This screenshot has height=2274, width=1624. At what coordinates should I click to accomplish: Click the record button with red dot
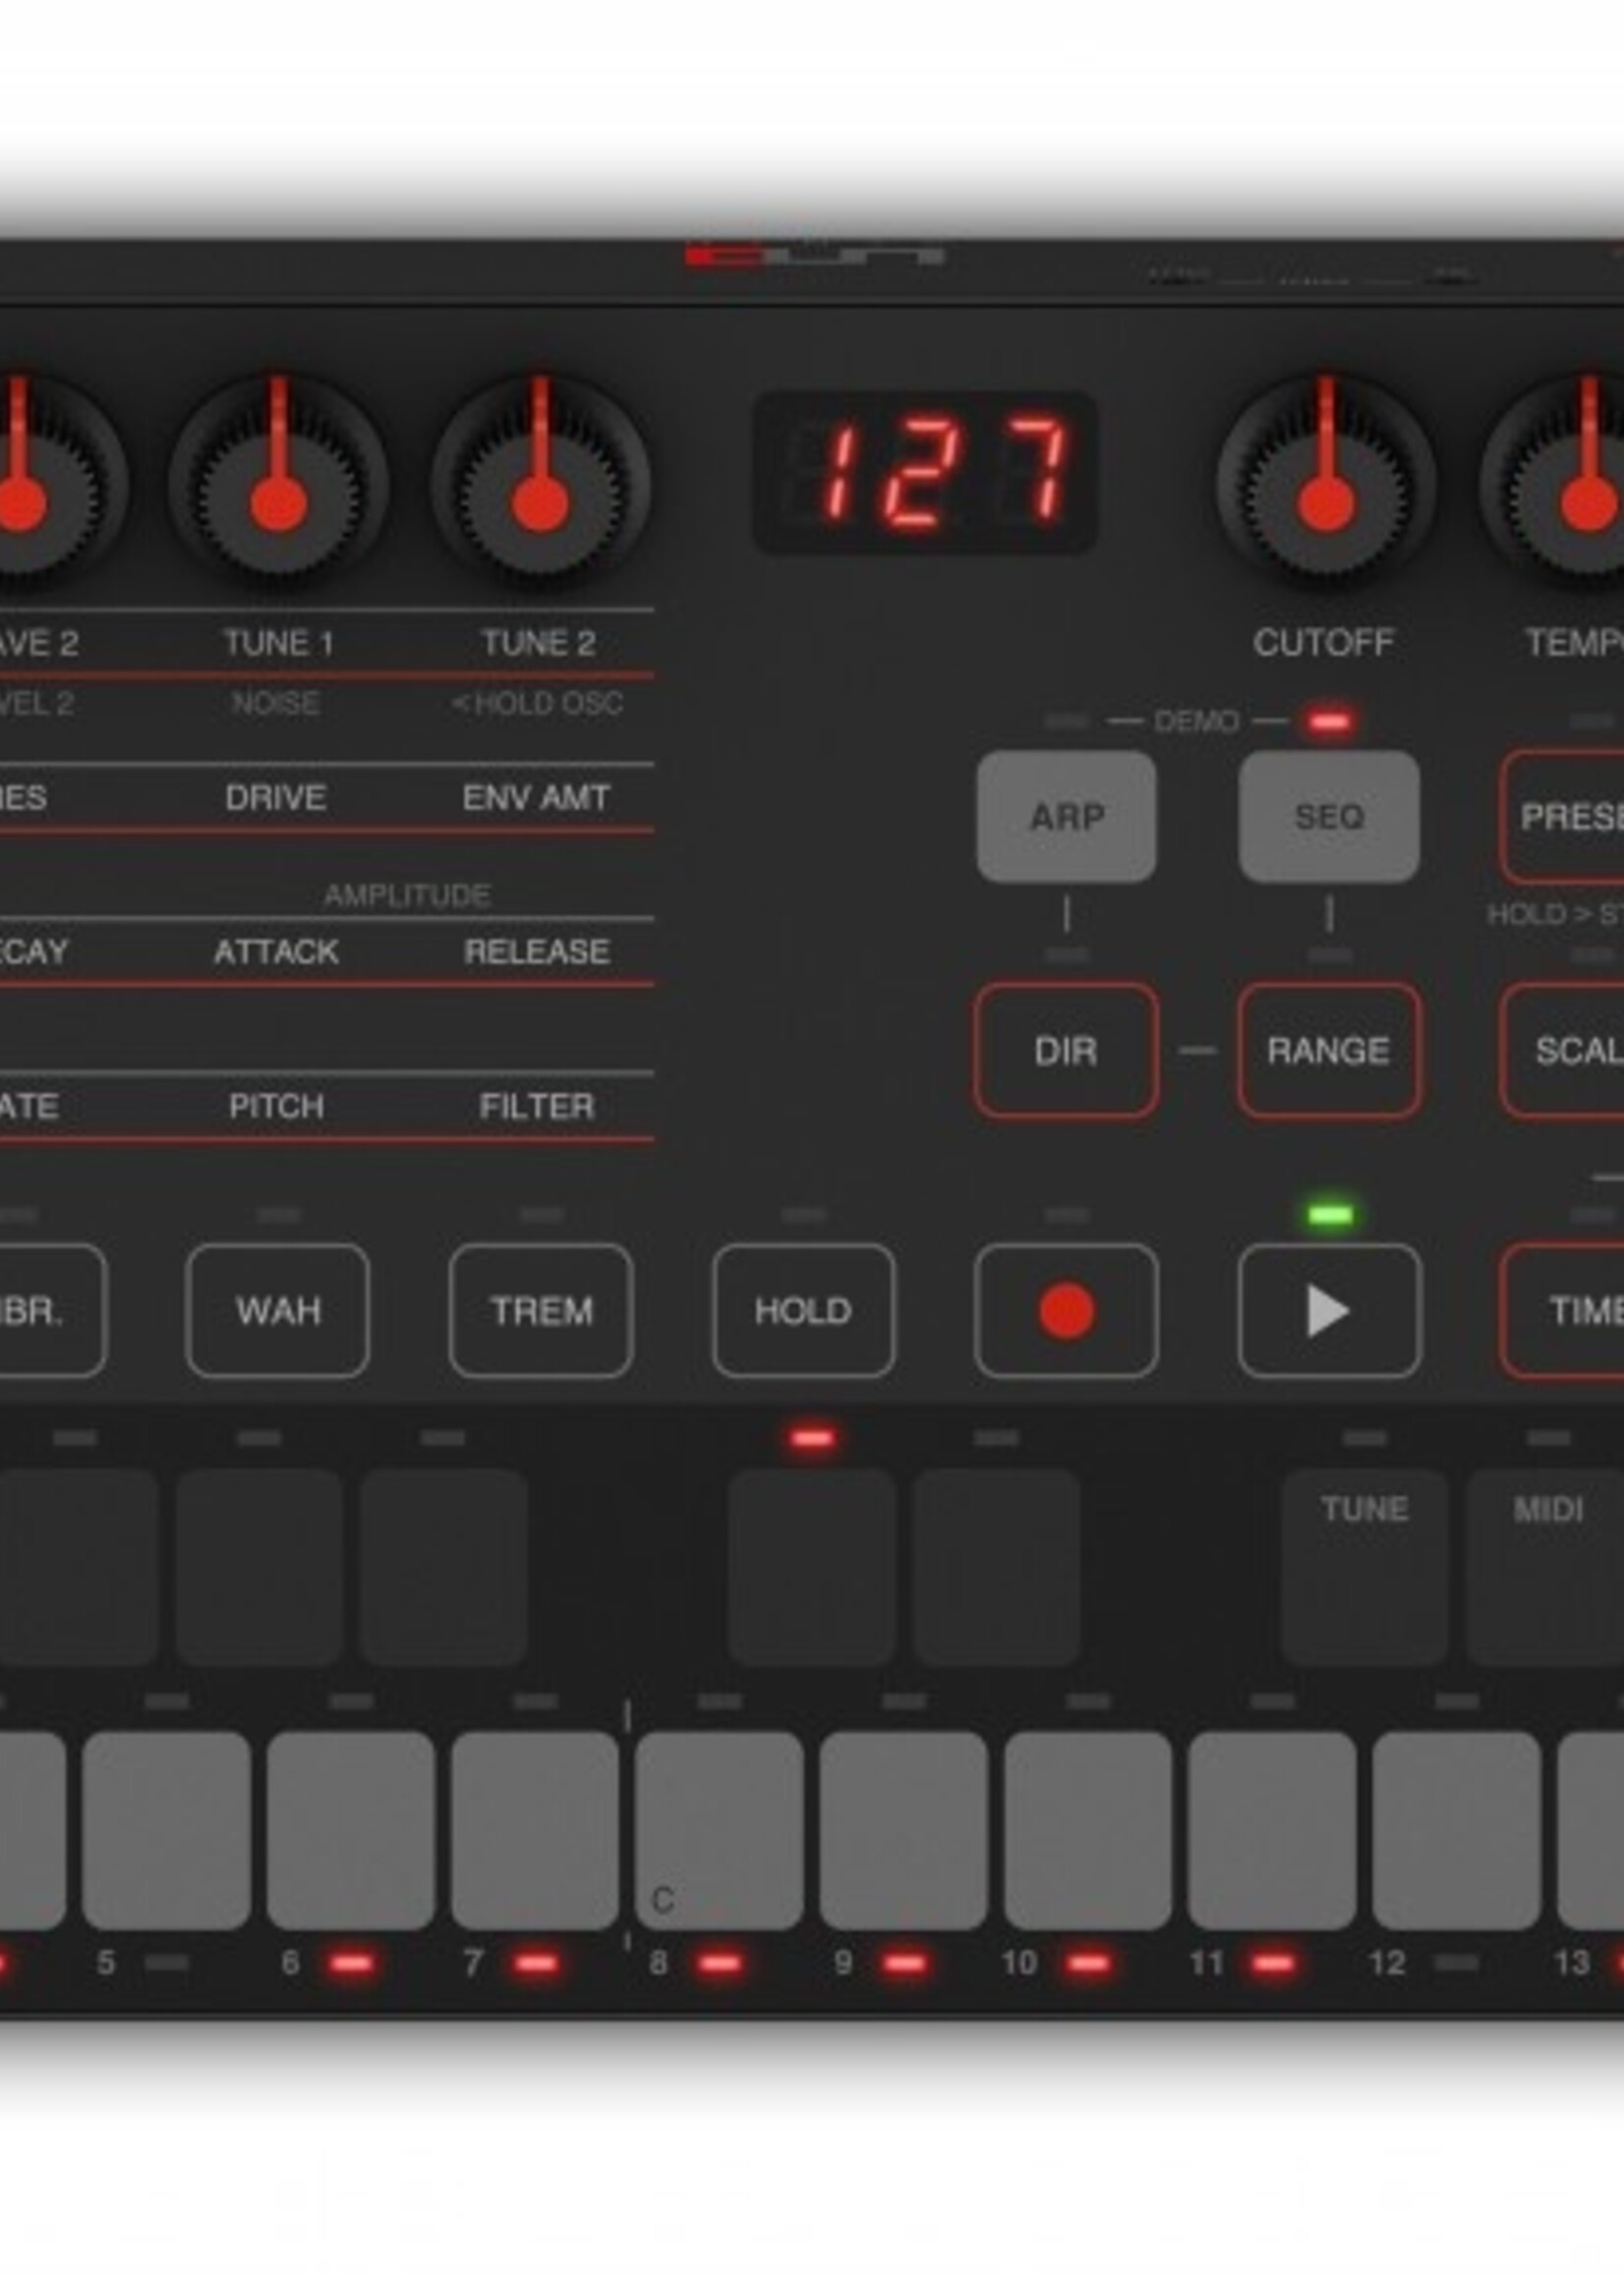(x=1066, y=1310)
